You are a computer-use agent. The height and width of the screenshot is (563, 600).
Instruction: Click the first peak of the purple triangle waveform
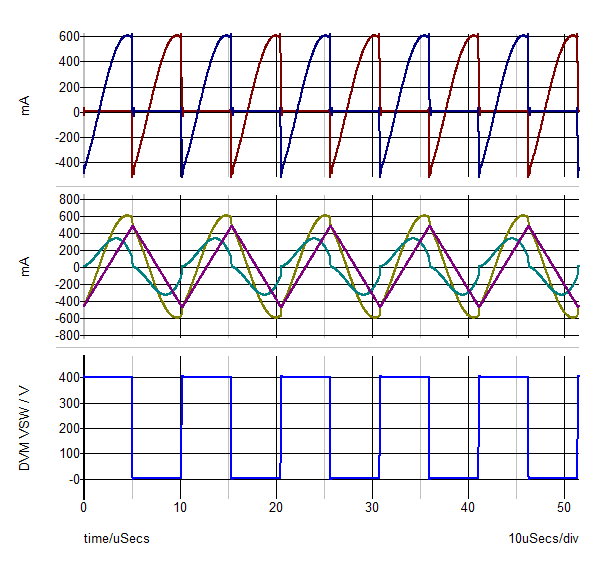tap(132, 226)
